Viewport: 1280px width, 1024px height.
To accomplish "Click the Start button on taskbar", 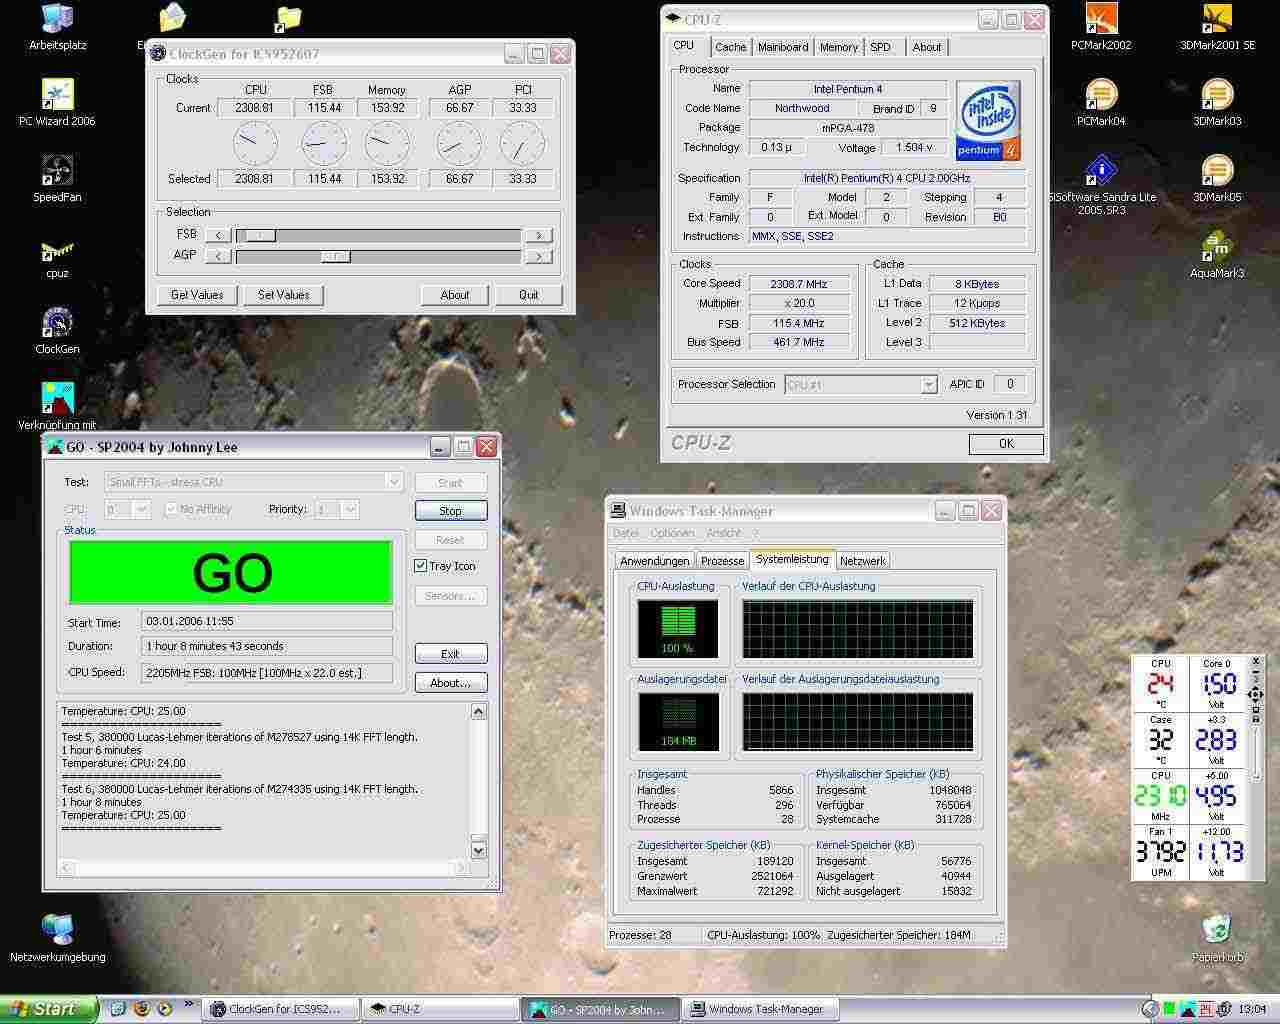I will 48,1009.
